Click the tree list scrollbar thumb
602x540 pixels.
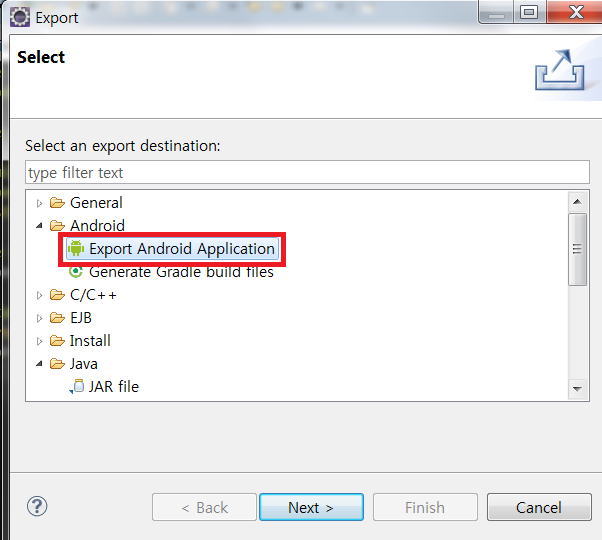577,249
